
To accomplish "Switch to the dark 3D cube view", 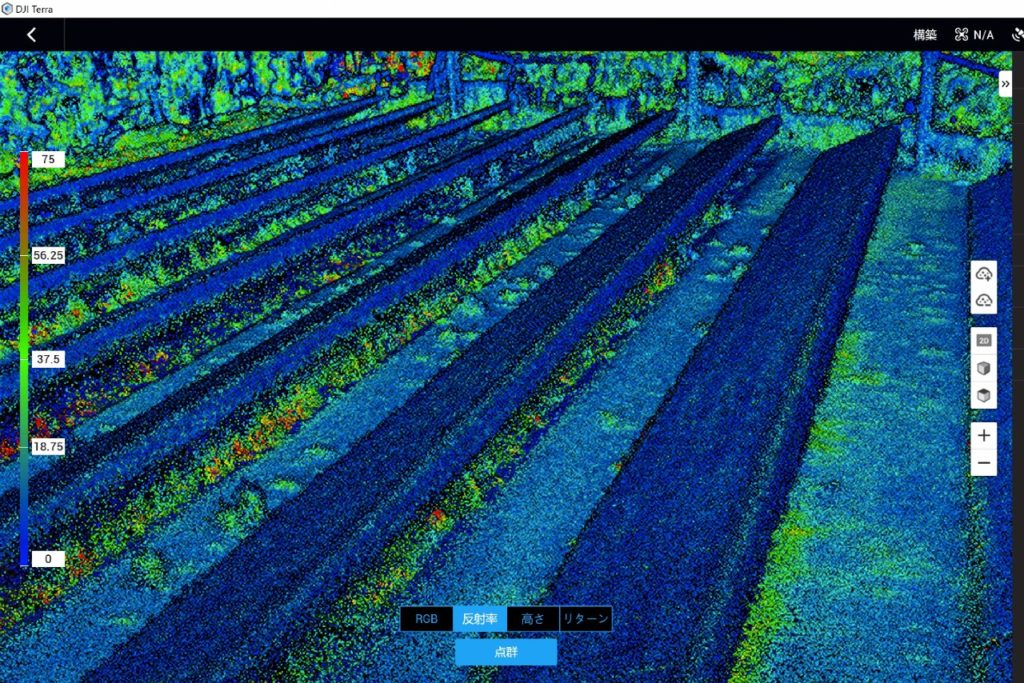I will tap(984, 395).
